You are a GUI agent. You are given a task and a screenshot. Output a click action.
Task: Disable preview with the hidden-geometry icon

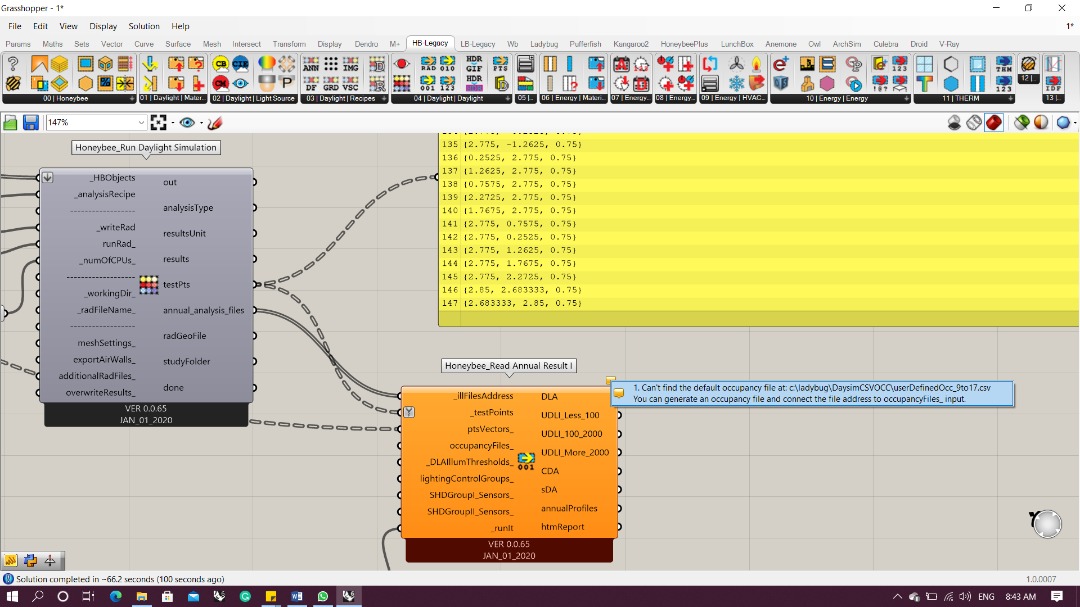(x=954, y=123)
